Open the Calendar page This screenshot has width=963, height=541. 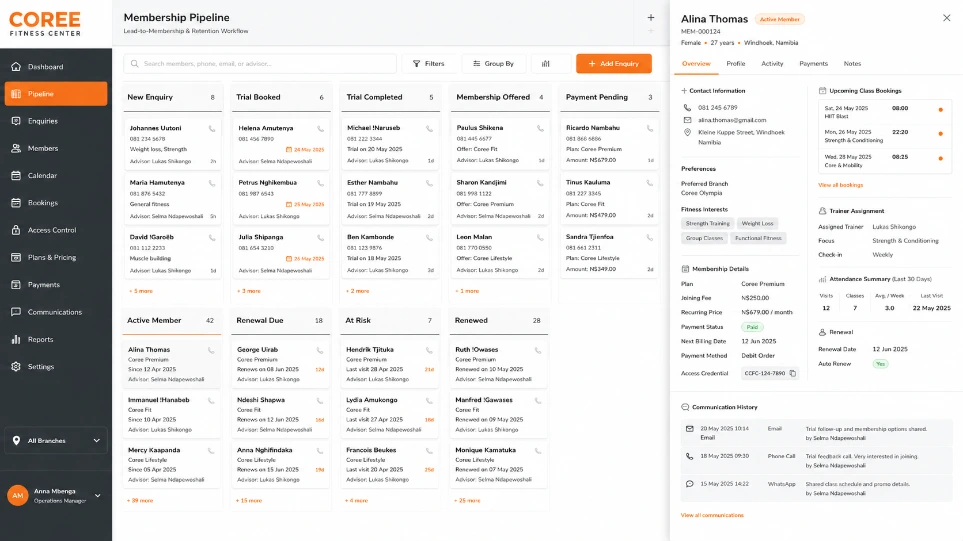tap(55, 176)
